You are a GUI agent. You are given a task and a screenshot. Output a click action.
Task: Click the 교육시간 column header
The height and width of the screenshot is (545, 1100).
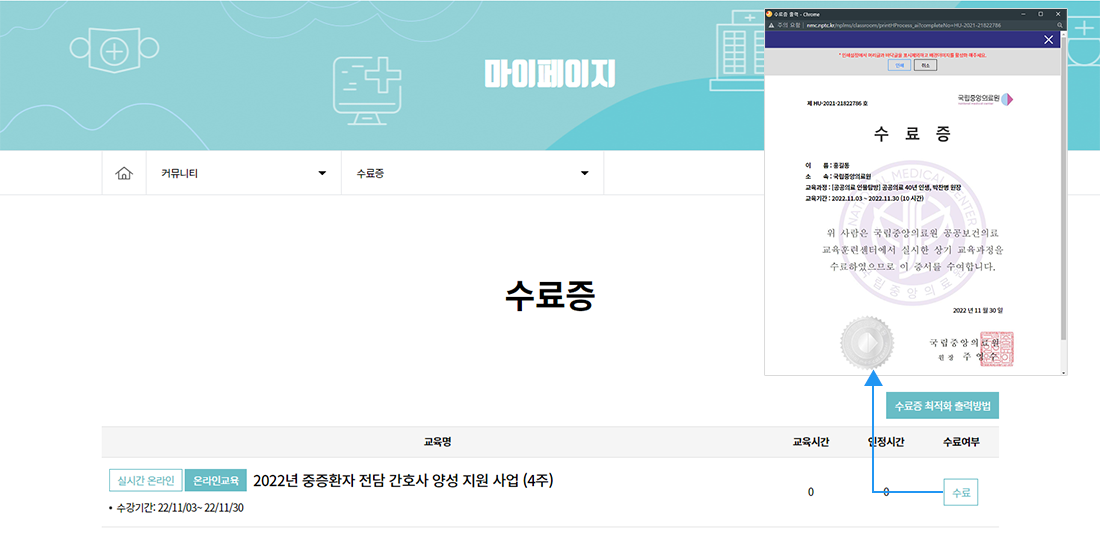(811, 442)
